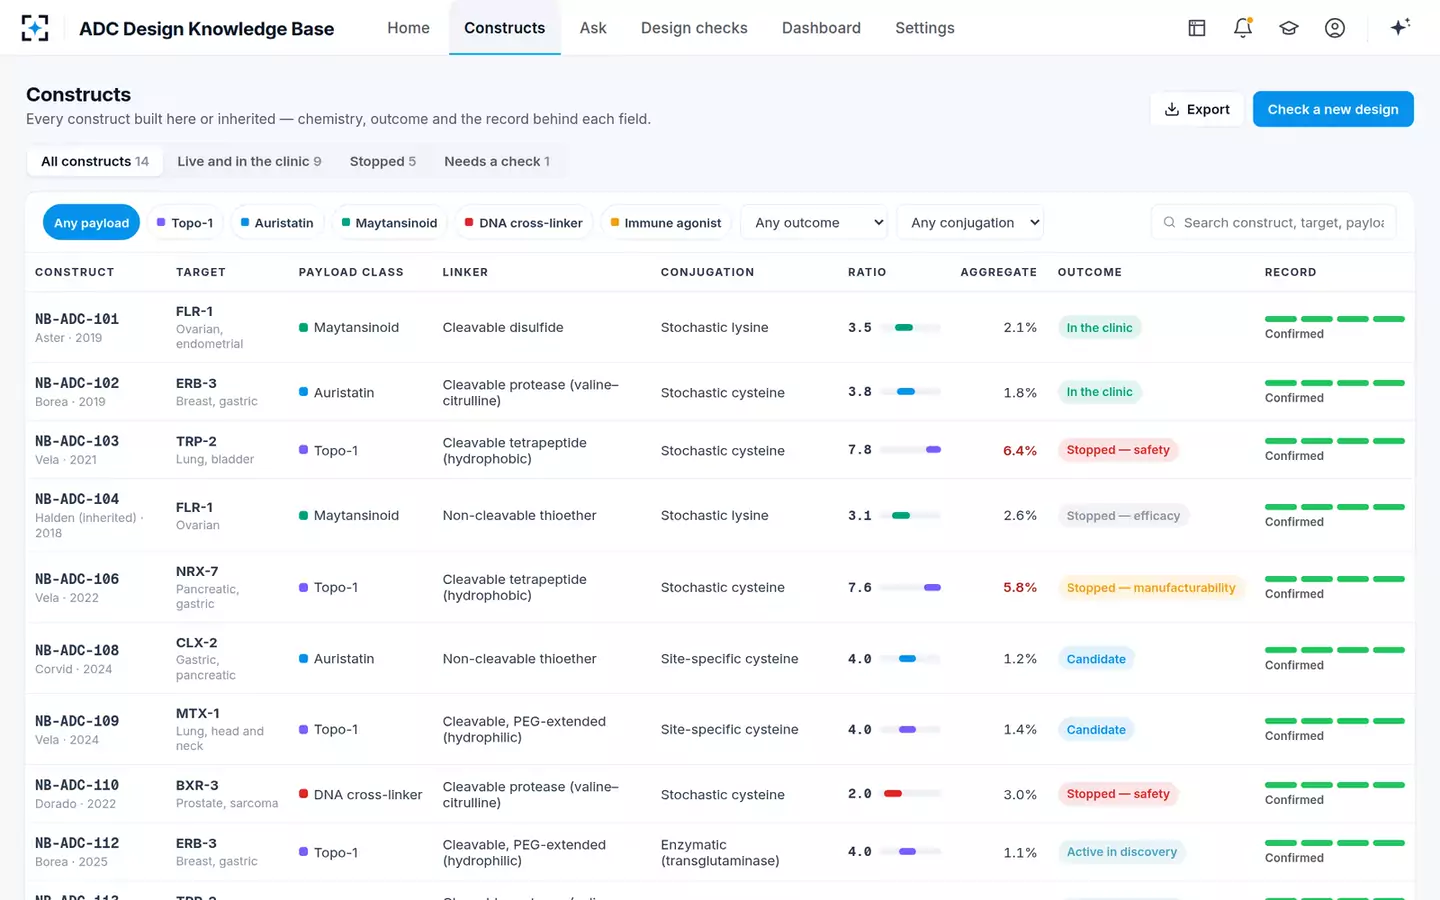
Task: Open the Any outcome dropdown
Action: click(x=815, y=223)
